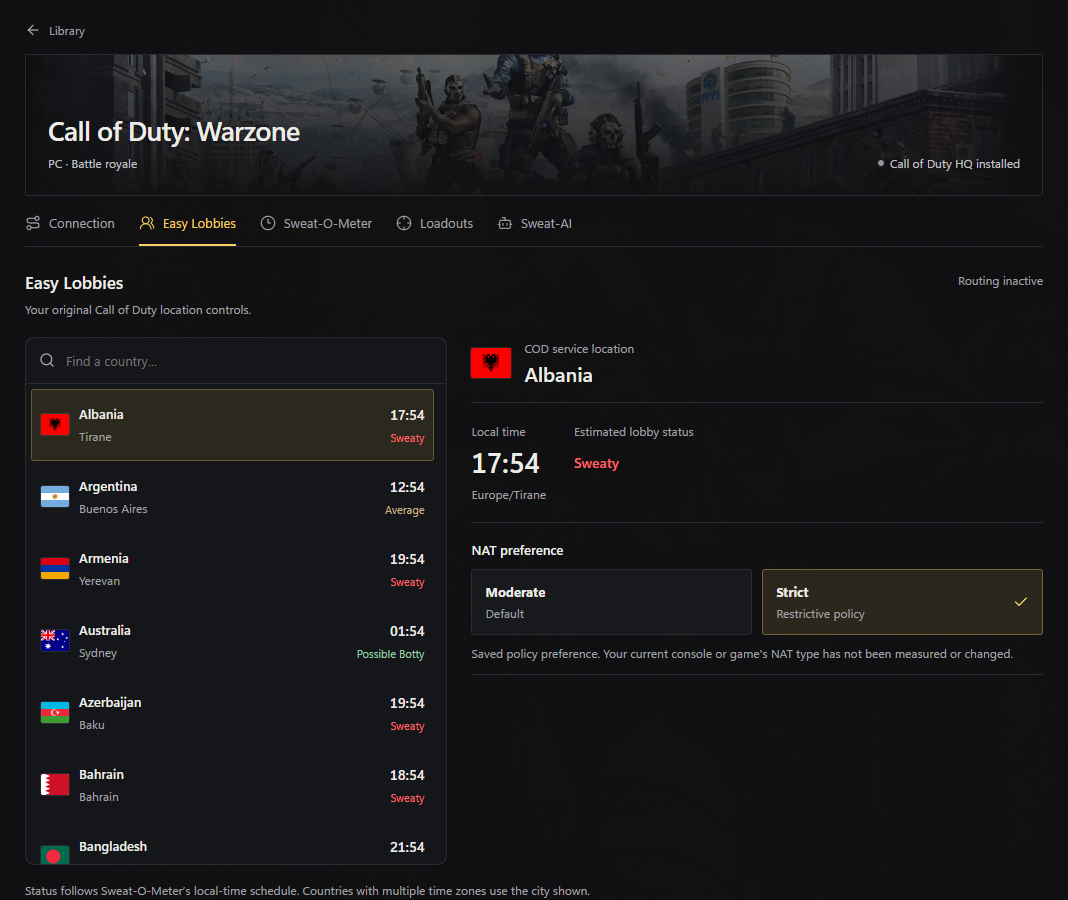
Task: Click the Azerbaijan flag icon
Action: tap(55, 713)
